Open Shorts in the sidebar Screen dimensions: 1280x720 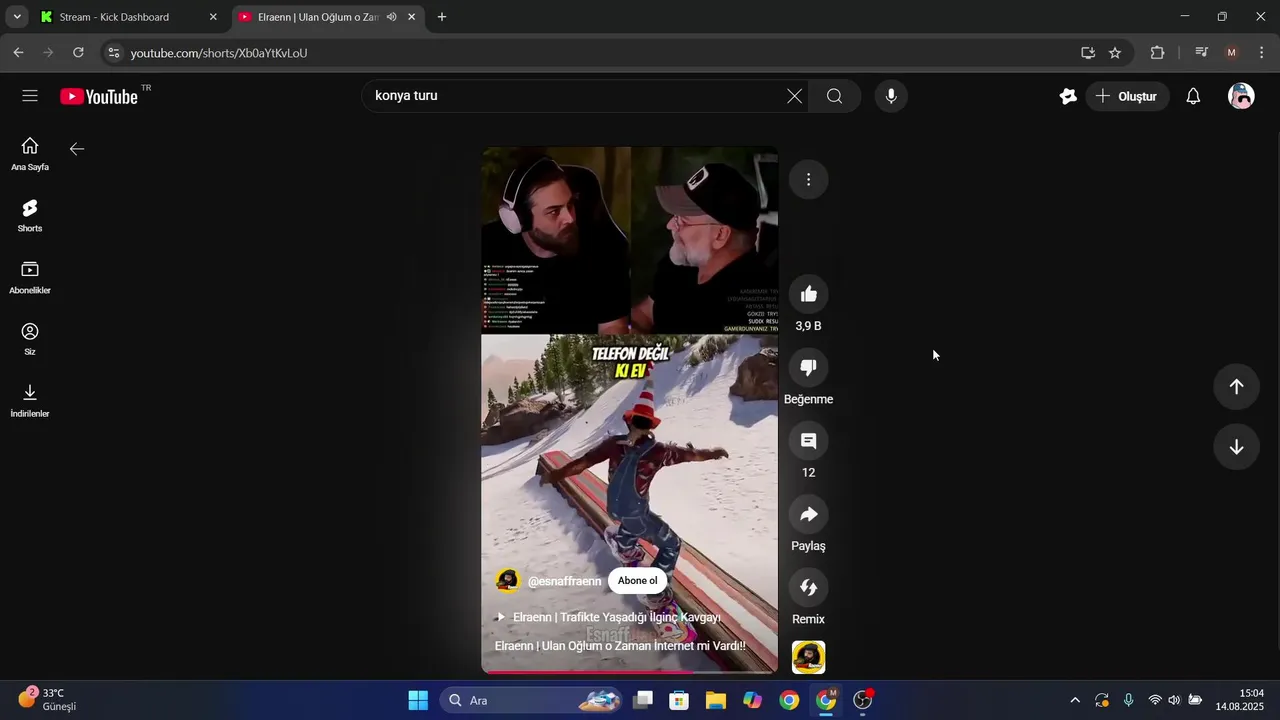point(30,215)
